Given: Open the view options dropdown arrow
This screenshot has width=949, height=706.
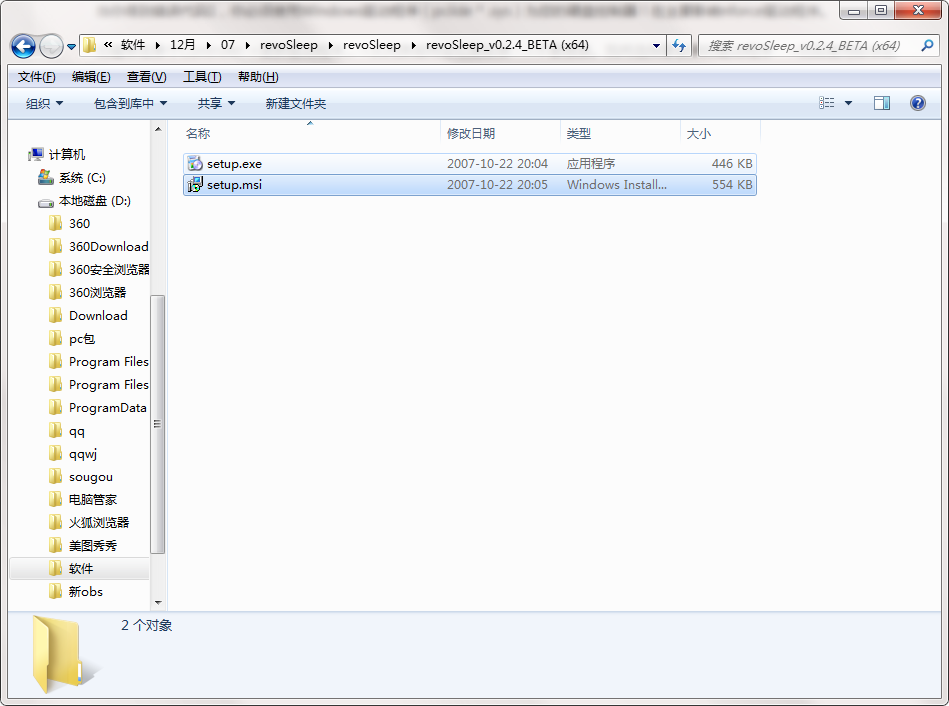Looking at the screenshot, I should point(848,103).
